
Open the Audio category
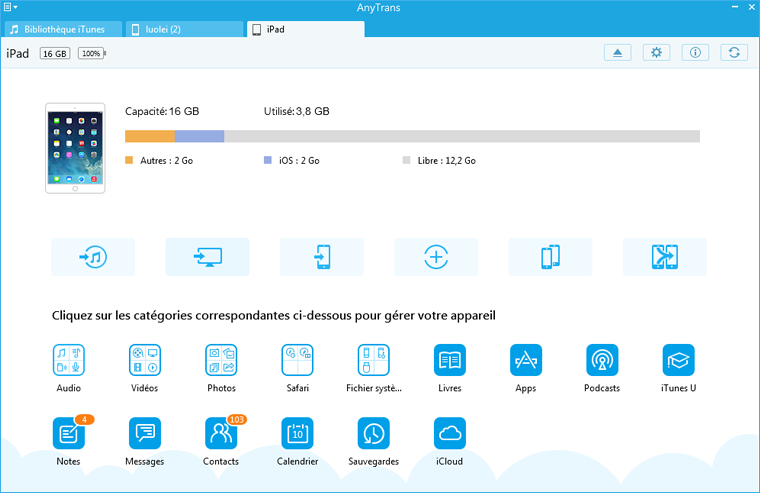tap(69, 360)
